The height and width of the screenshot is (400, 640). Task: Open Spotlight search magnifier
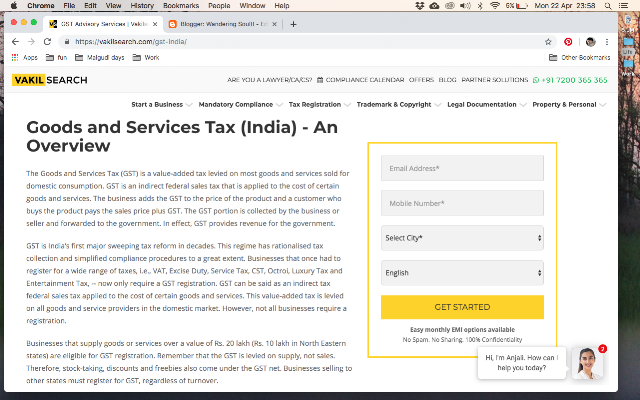coord(608,6)
